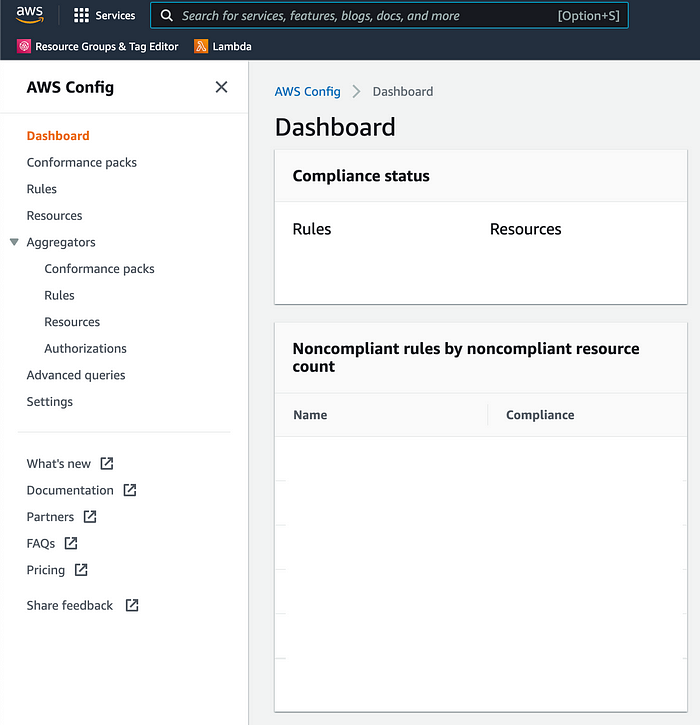Image resolution: width=700 pixels, height=725 pixels.
Task: Click the Dashboard page heading
Action: point(335,127)
